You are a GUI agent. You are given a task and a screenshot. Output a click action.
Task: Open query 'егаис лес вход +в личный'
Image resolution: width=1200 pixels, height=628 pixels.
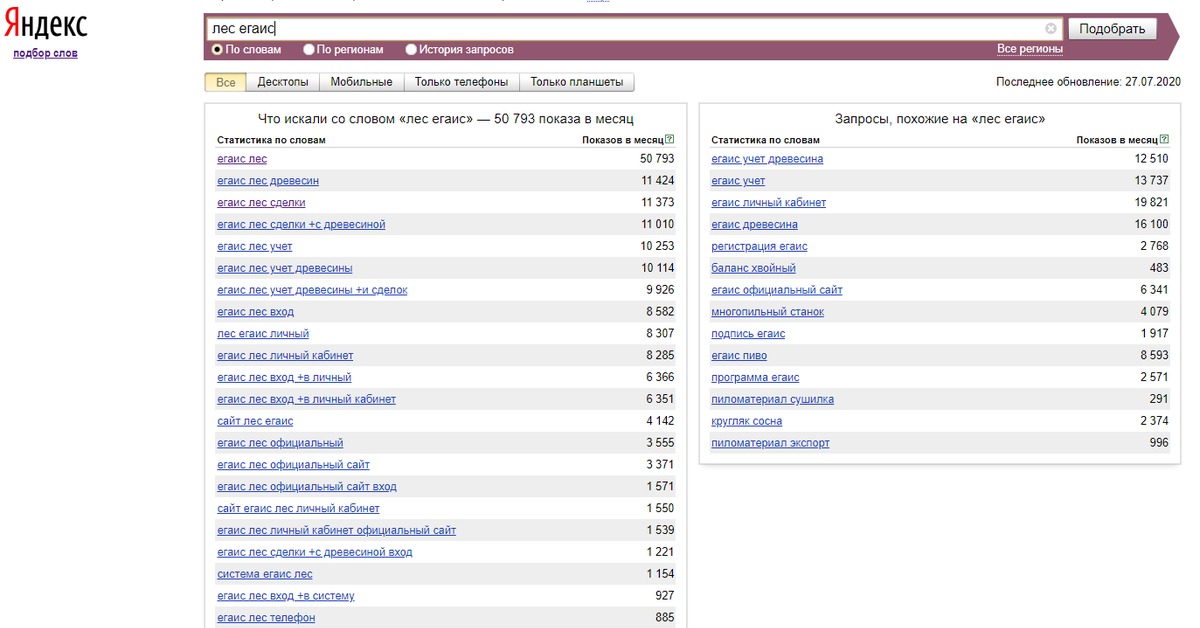tap(284, 378)
